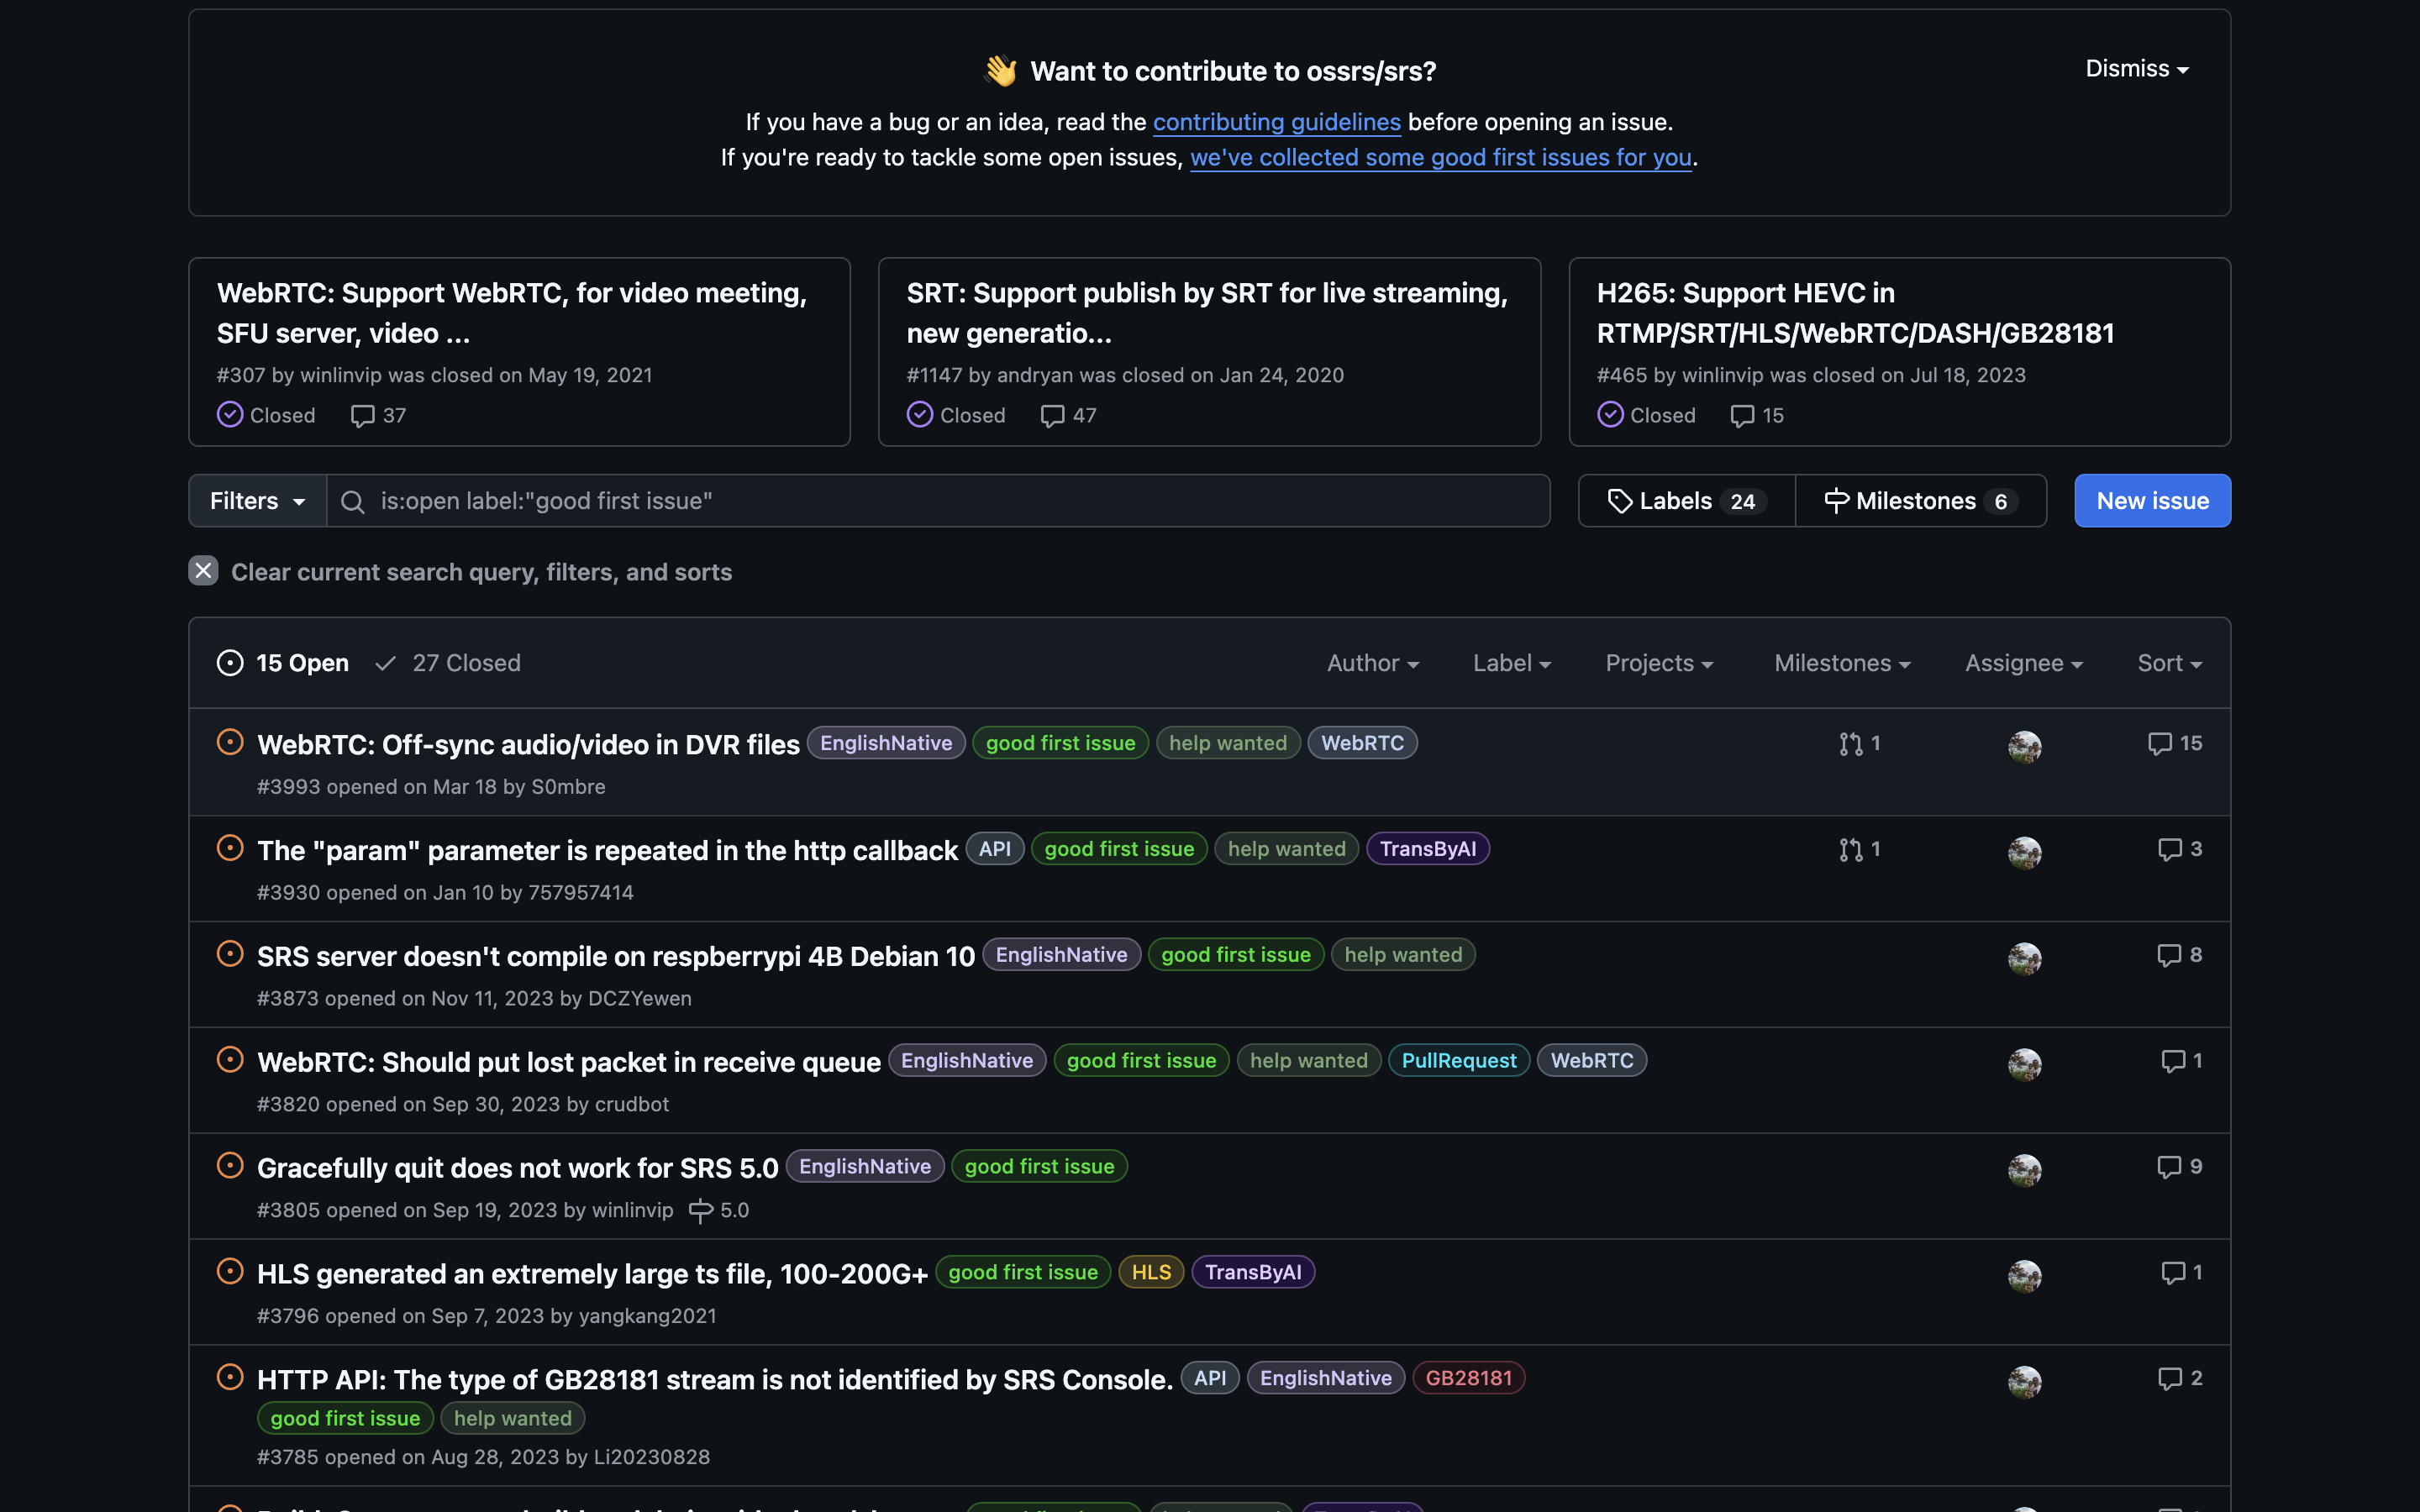The image size is (2420, 1512).
Task: Show the 27 Closed issues
Action: [448, 663]
